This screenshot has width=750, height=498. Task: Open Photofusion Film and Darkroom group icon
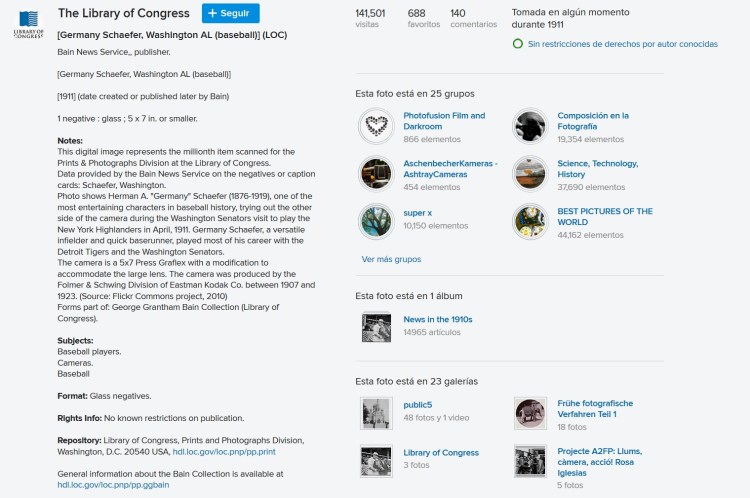(x=376, y=126)
